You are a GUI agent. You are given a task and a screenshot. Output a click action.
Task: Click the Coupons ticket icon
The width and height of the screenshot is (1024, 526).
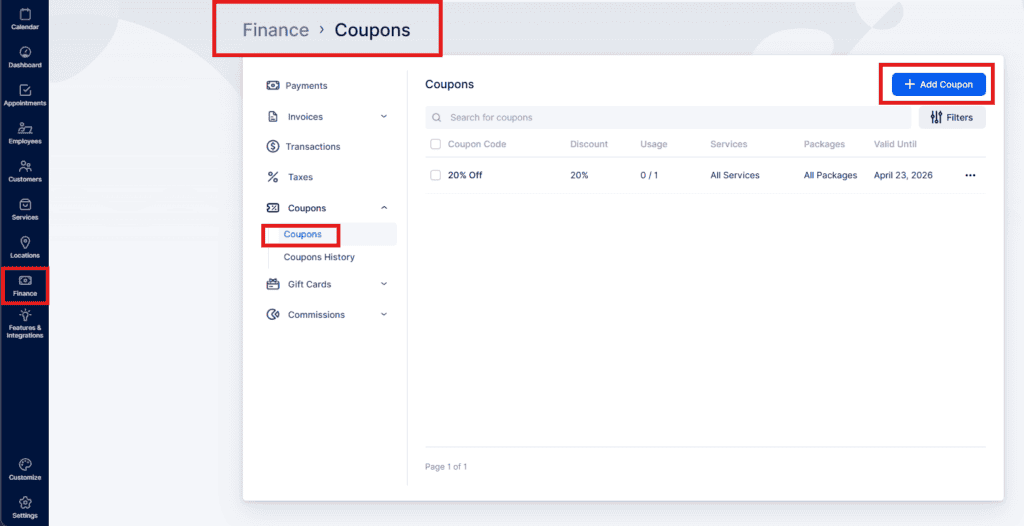(273, 208)
